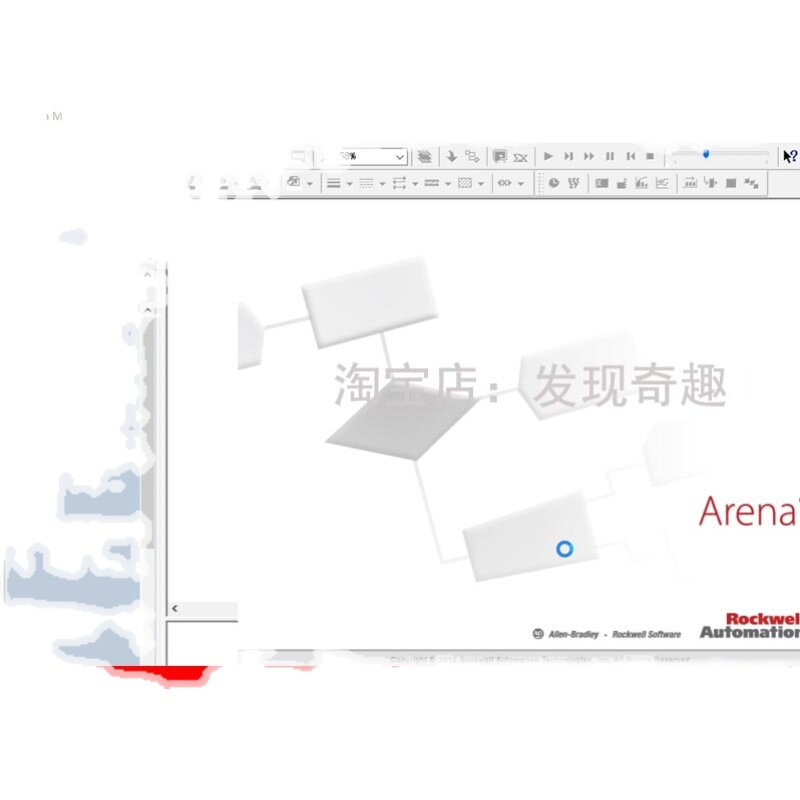Viewport: 800px width, 800px height.
Task: Open the zoom percentage dropdown arrow
Action: (399, 157)
